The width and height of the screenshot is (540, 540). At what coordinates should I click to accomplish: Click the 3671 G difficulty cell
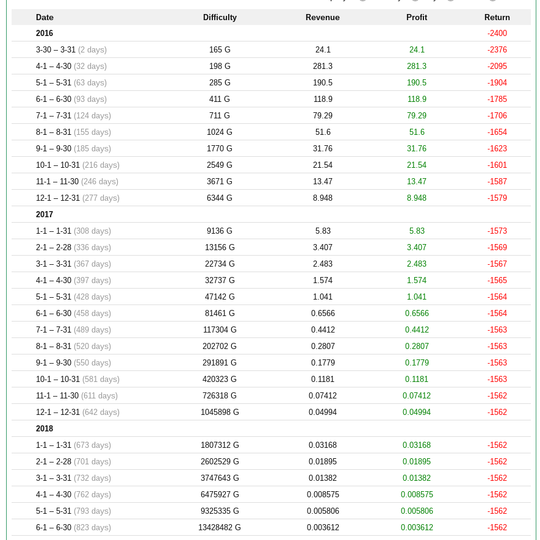220,181
